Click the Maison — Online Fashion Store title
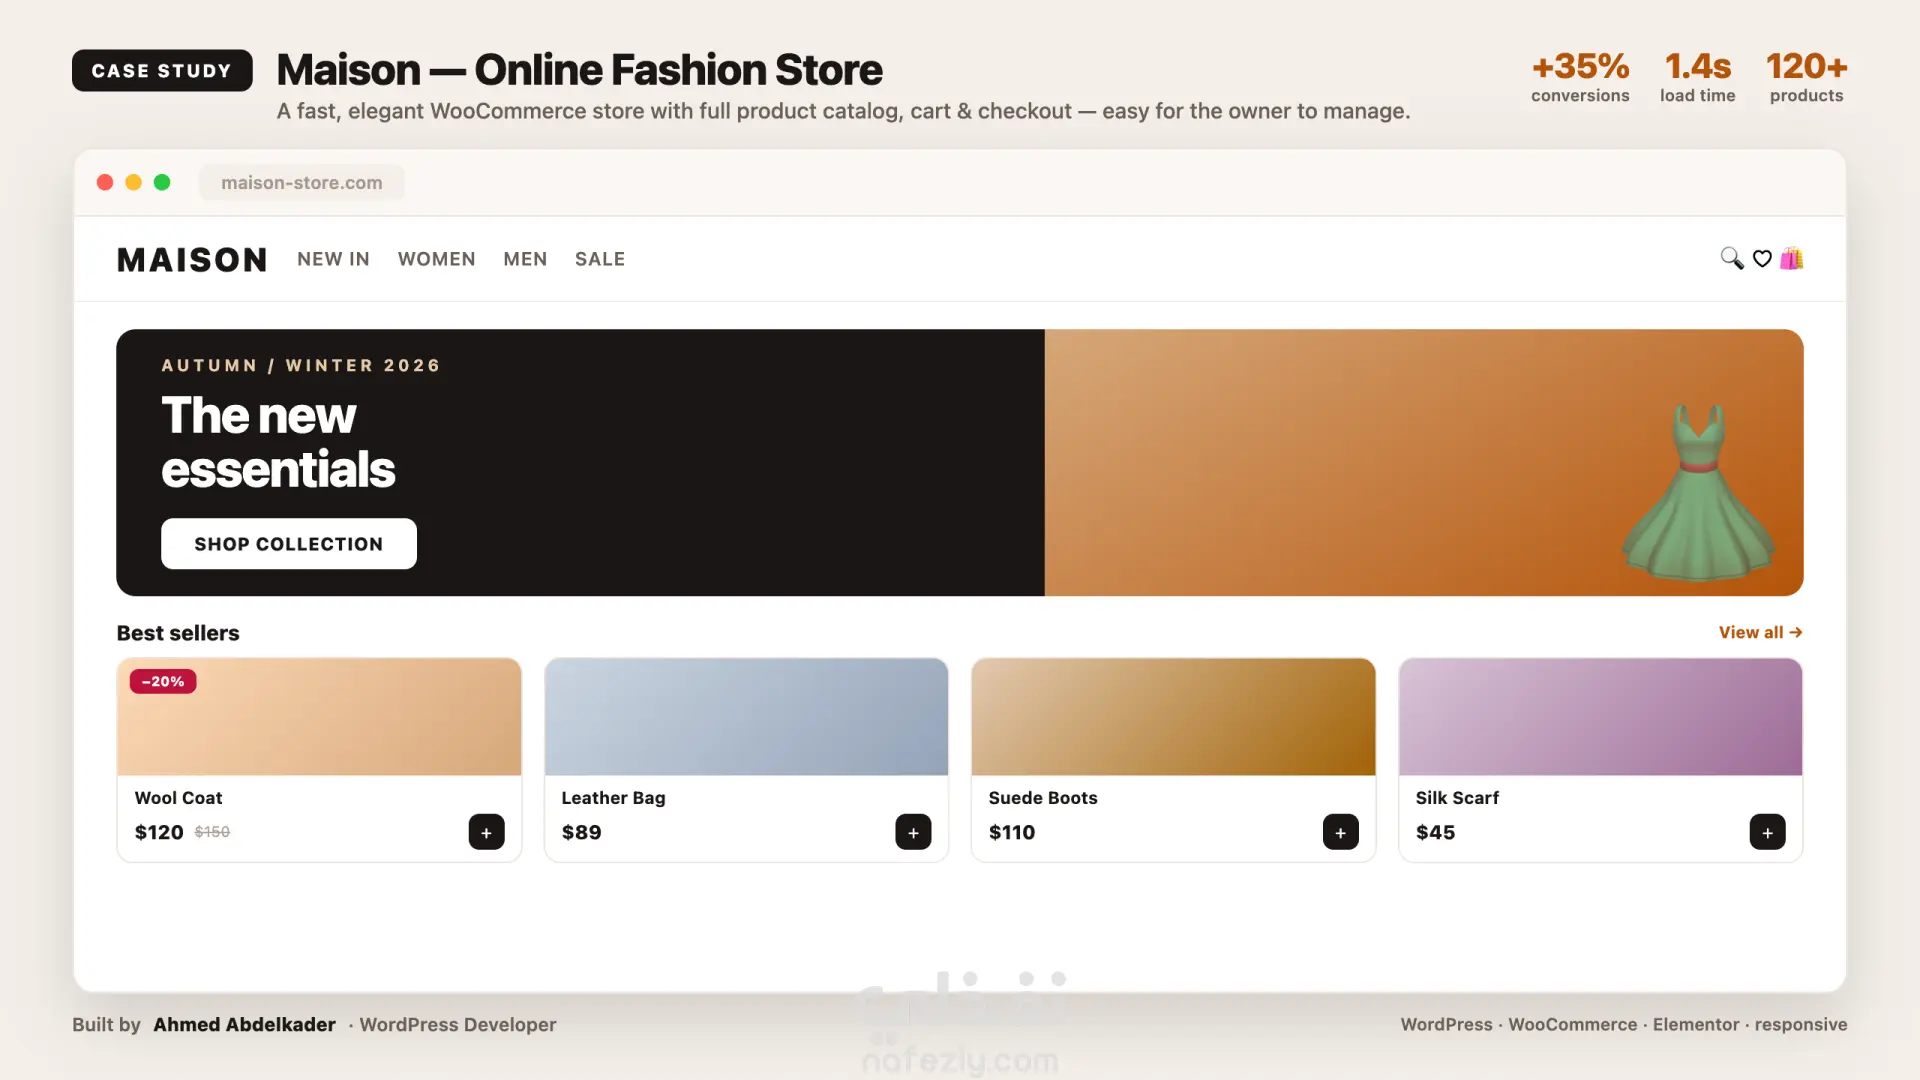1920x1080 pixels. (x=579, y=70)
